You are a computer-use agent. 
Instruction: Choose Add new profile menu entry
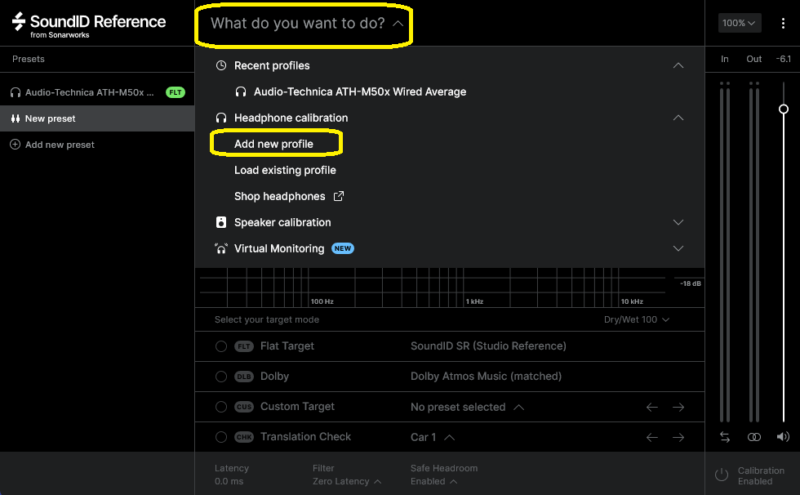(273, 144)
